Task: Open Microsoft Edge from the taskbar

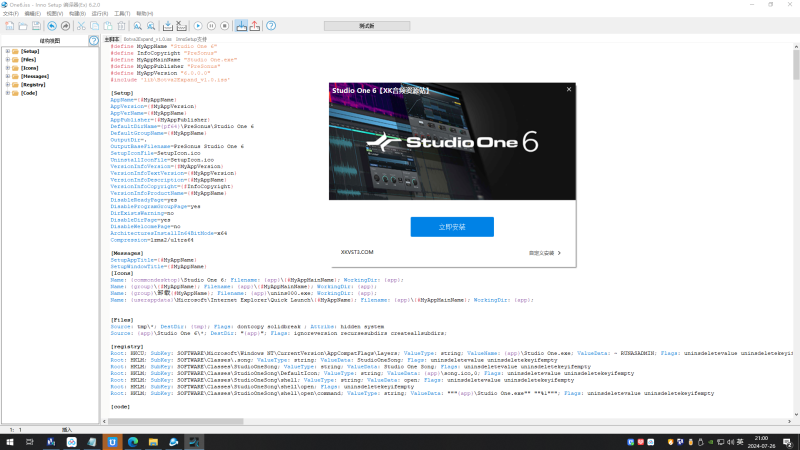Action: click(x=133, y=442)
